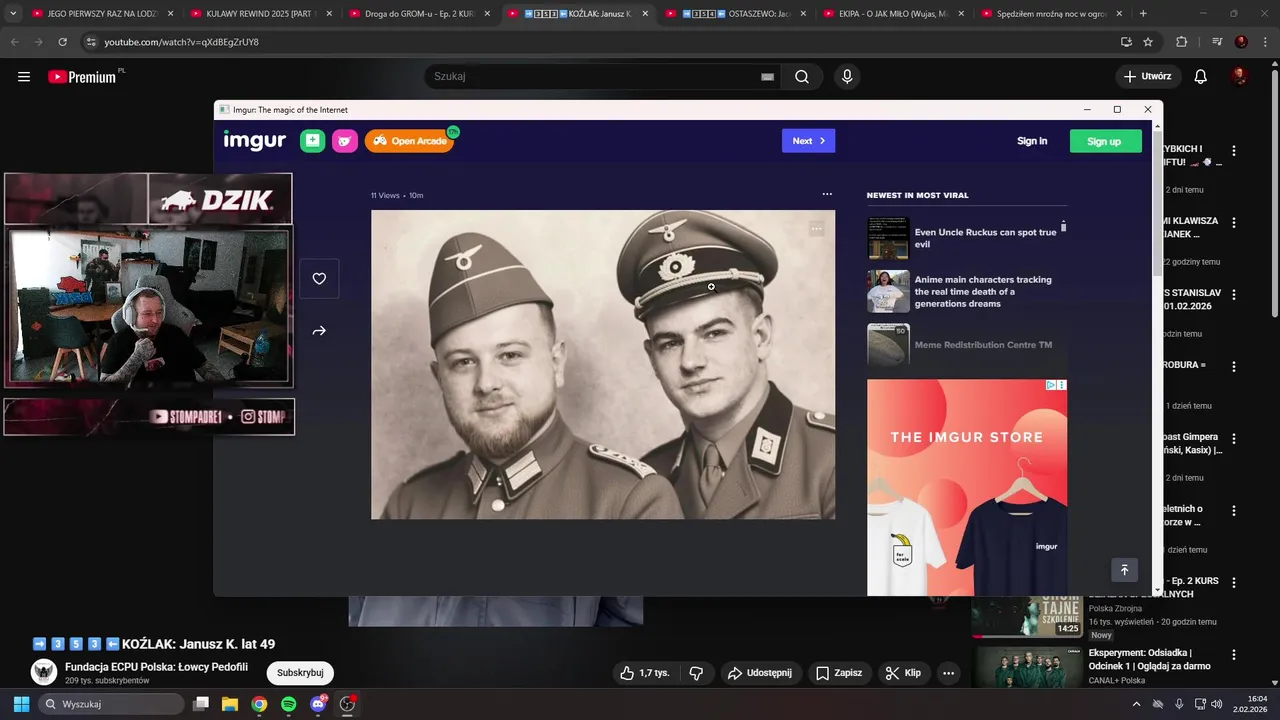Viewport: 1280px width, 720px height.
Task: Open Chrome three-dot menu
Action: tap(1265, 42)
